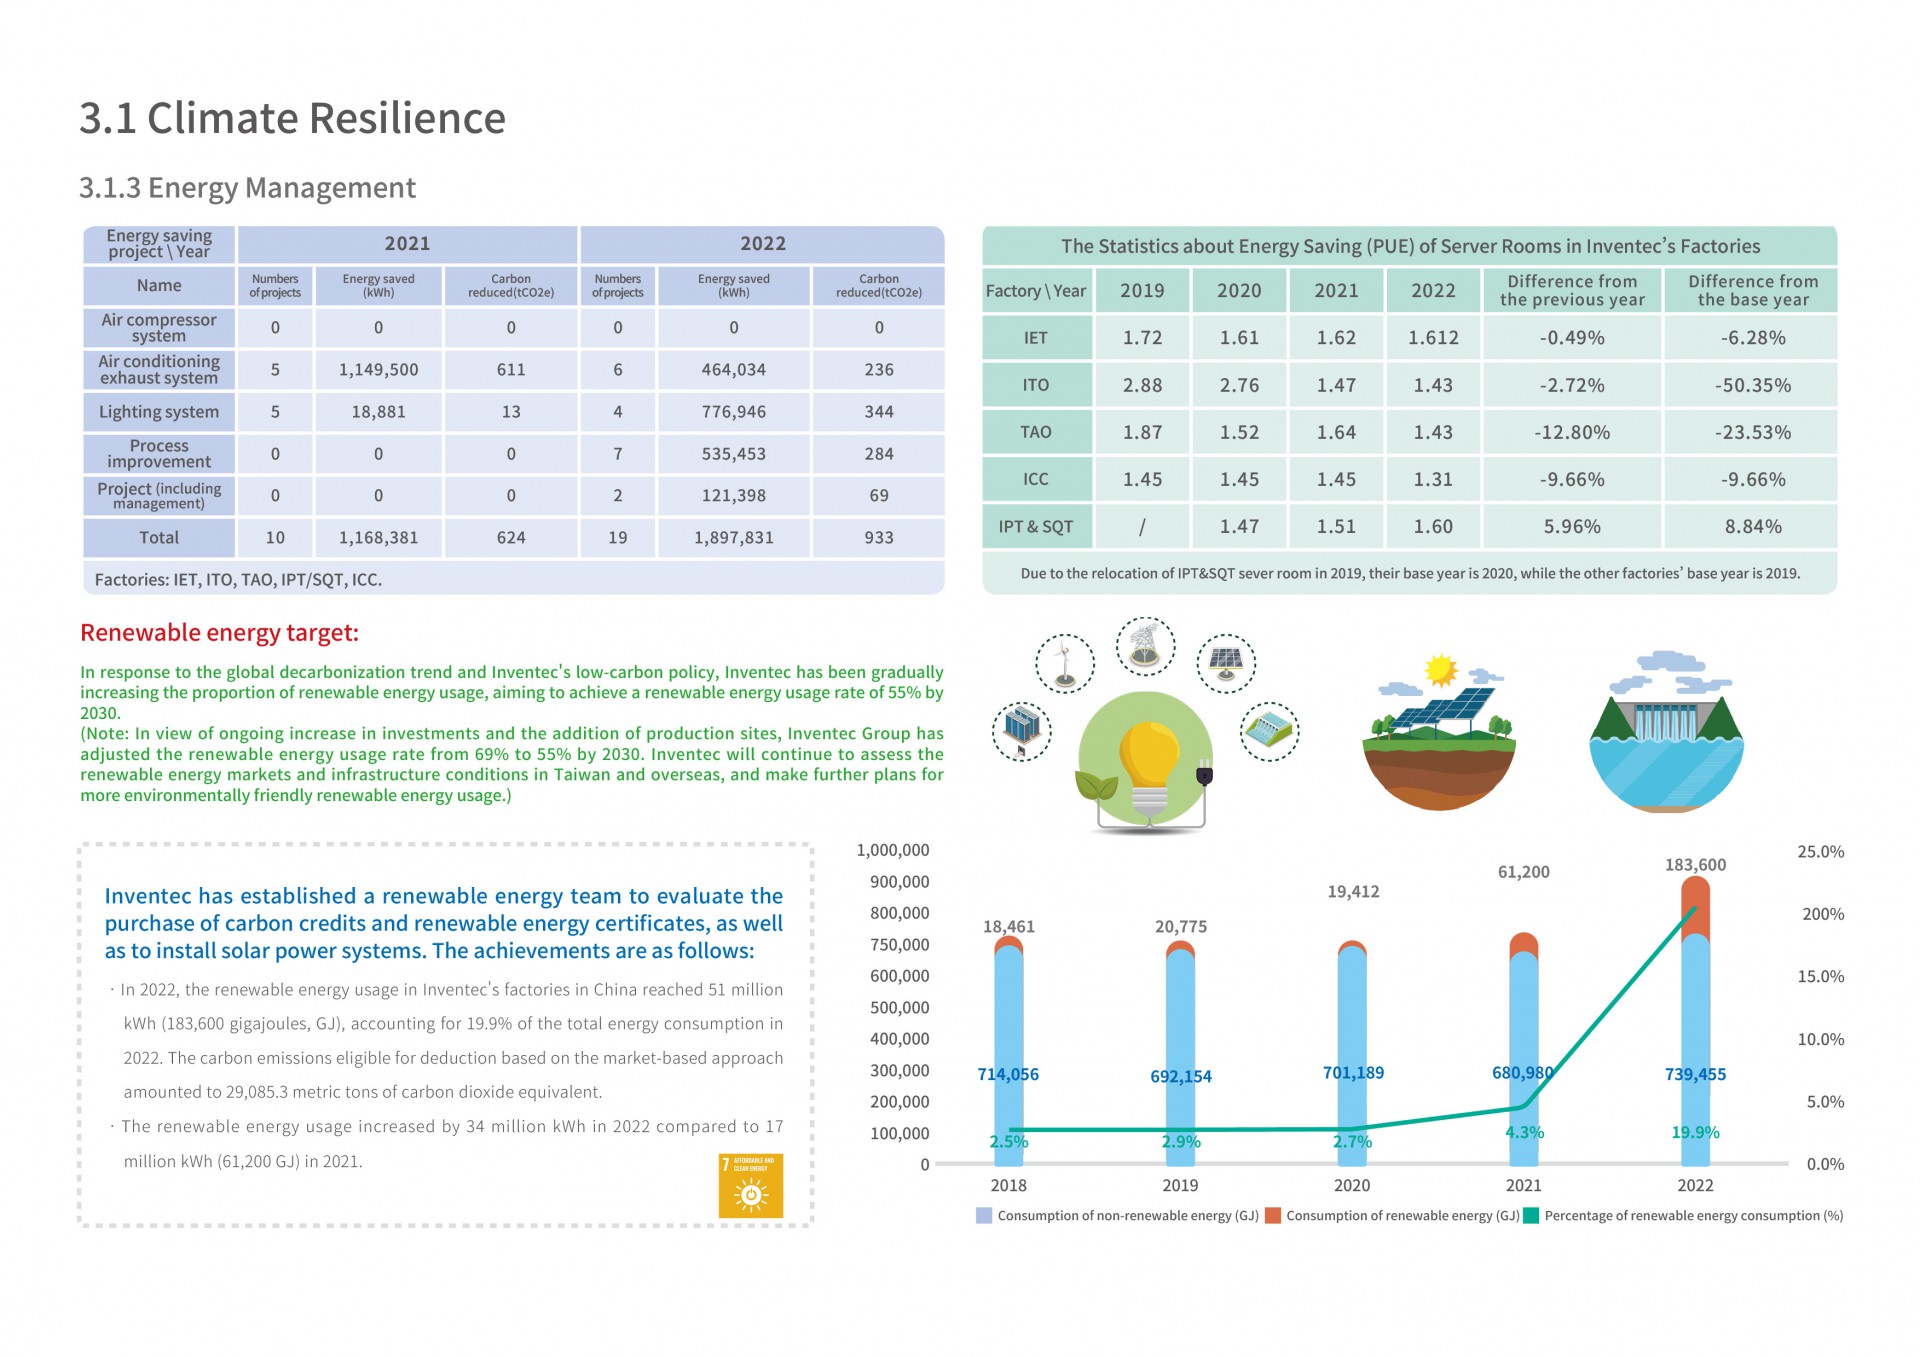Click the 1,168,381 total energy cell
This screenshot has height=1357, width=1920.
[378, 538]
